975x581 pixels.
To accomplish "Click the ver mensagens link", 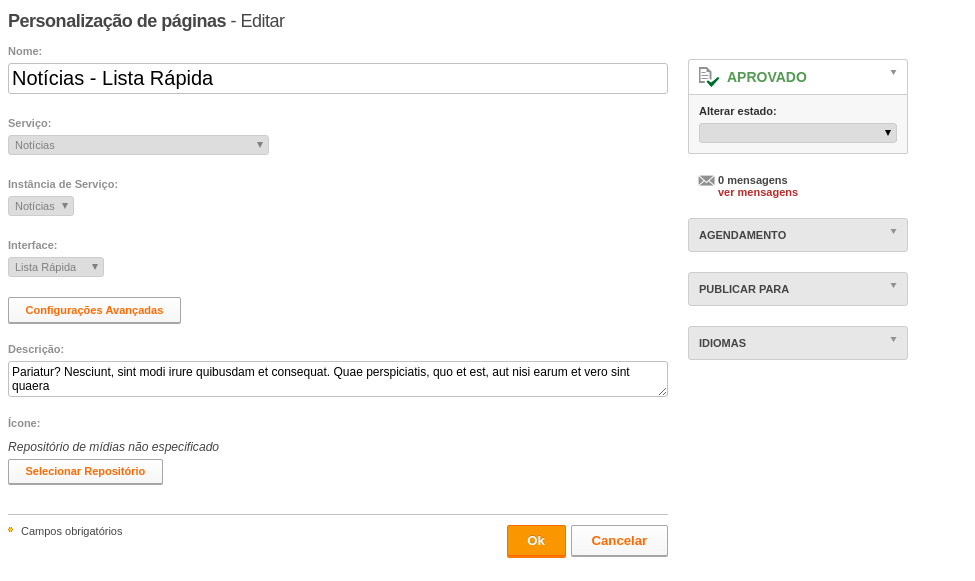I will [757, 192].
